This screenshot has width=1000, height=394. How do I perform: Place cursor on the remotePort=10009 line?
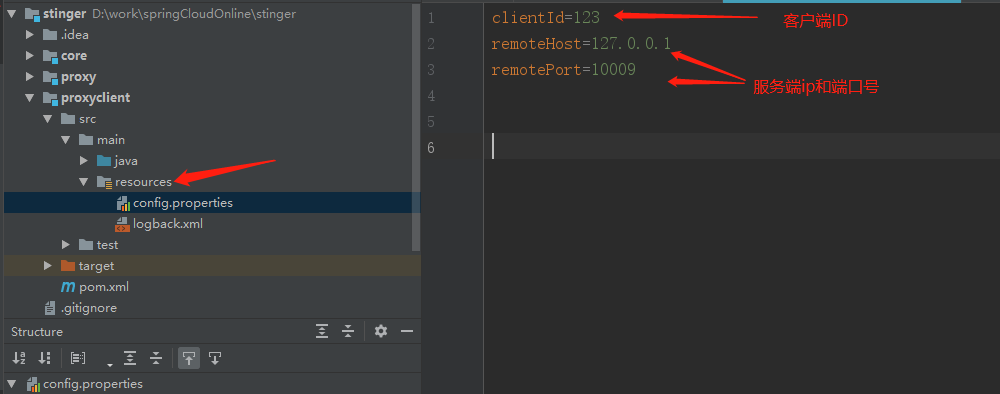tap(563, 70)
